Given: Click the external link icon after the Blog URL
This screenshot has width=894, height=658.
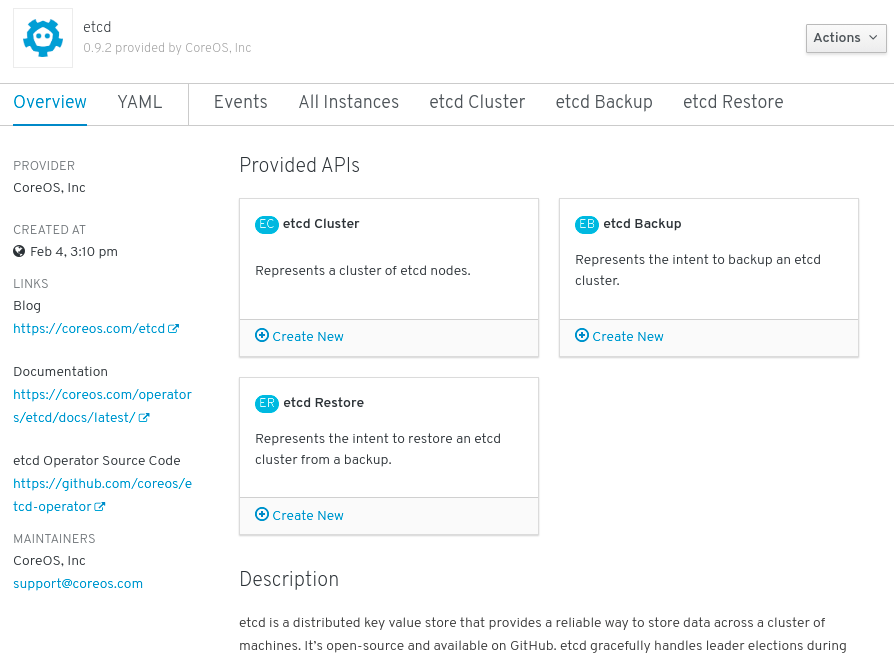Looking at the screenshot, I should (173, 328).
